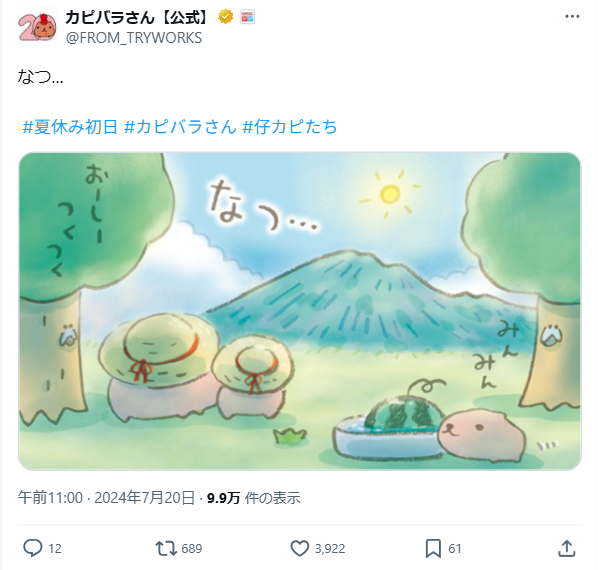Click the 689 repost count
Image resolution: width=598 pixels, height=570 pixels.
(191, 549)
